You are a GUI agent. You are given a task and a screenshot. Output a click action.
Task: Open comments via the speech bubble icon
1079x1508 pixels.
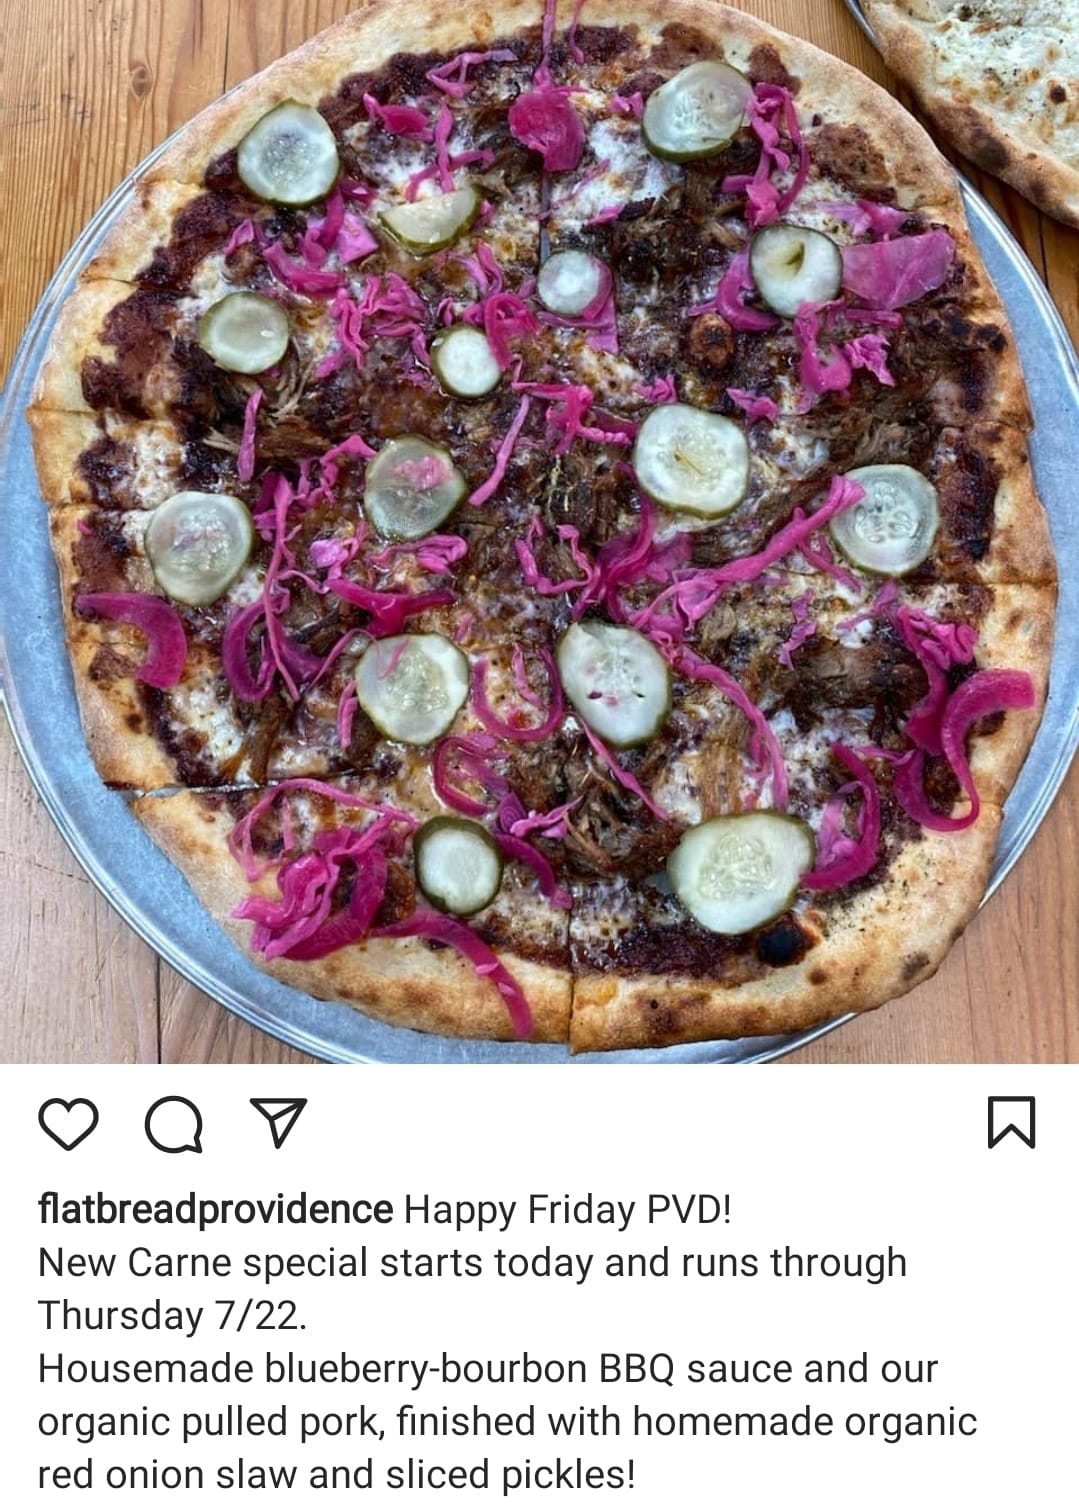point(174,1124)
